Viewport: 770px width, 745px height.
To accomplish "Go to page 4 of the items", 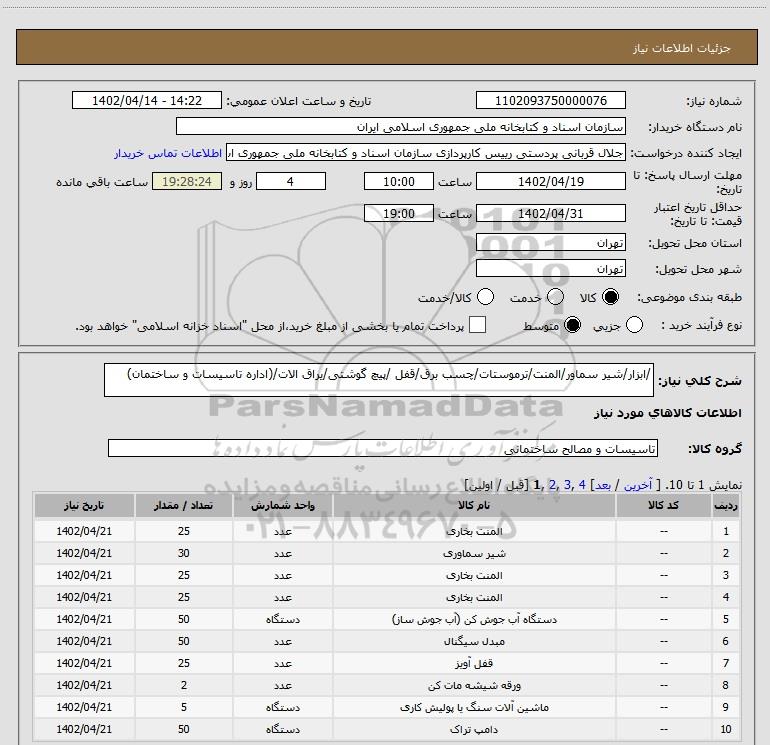I will pos(582,485).
